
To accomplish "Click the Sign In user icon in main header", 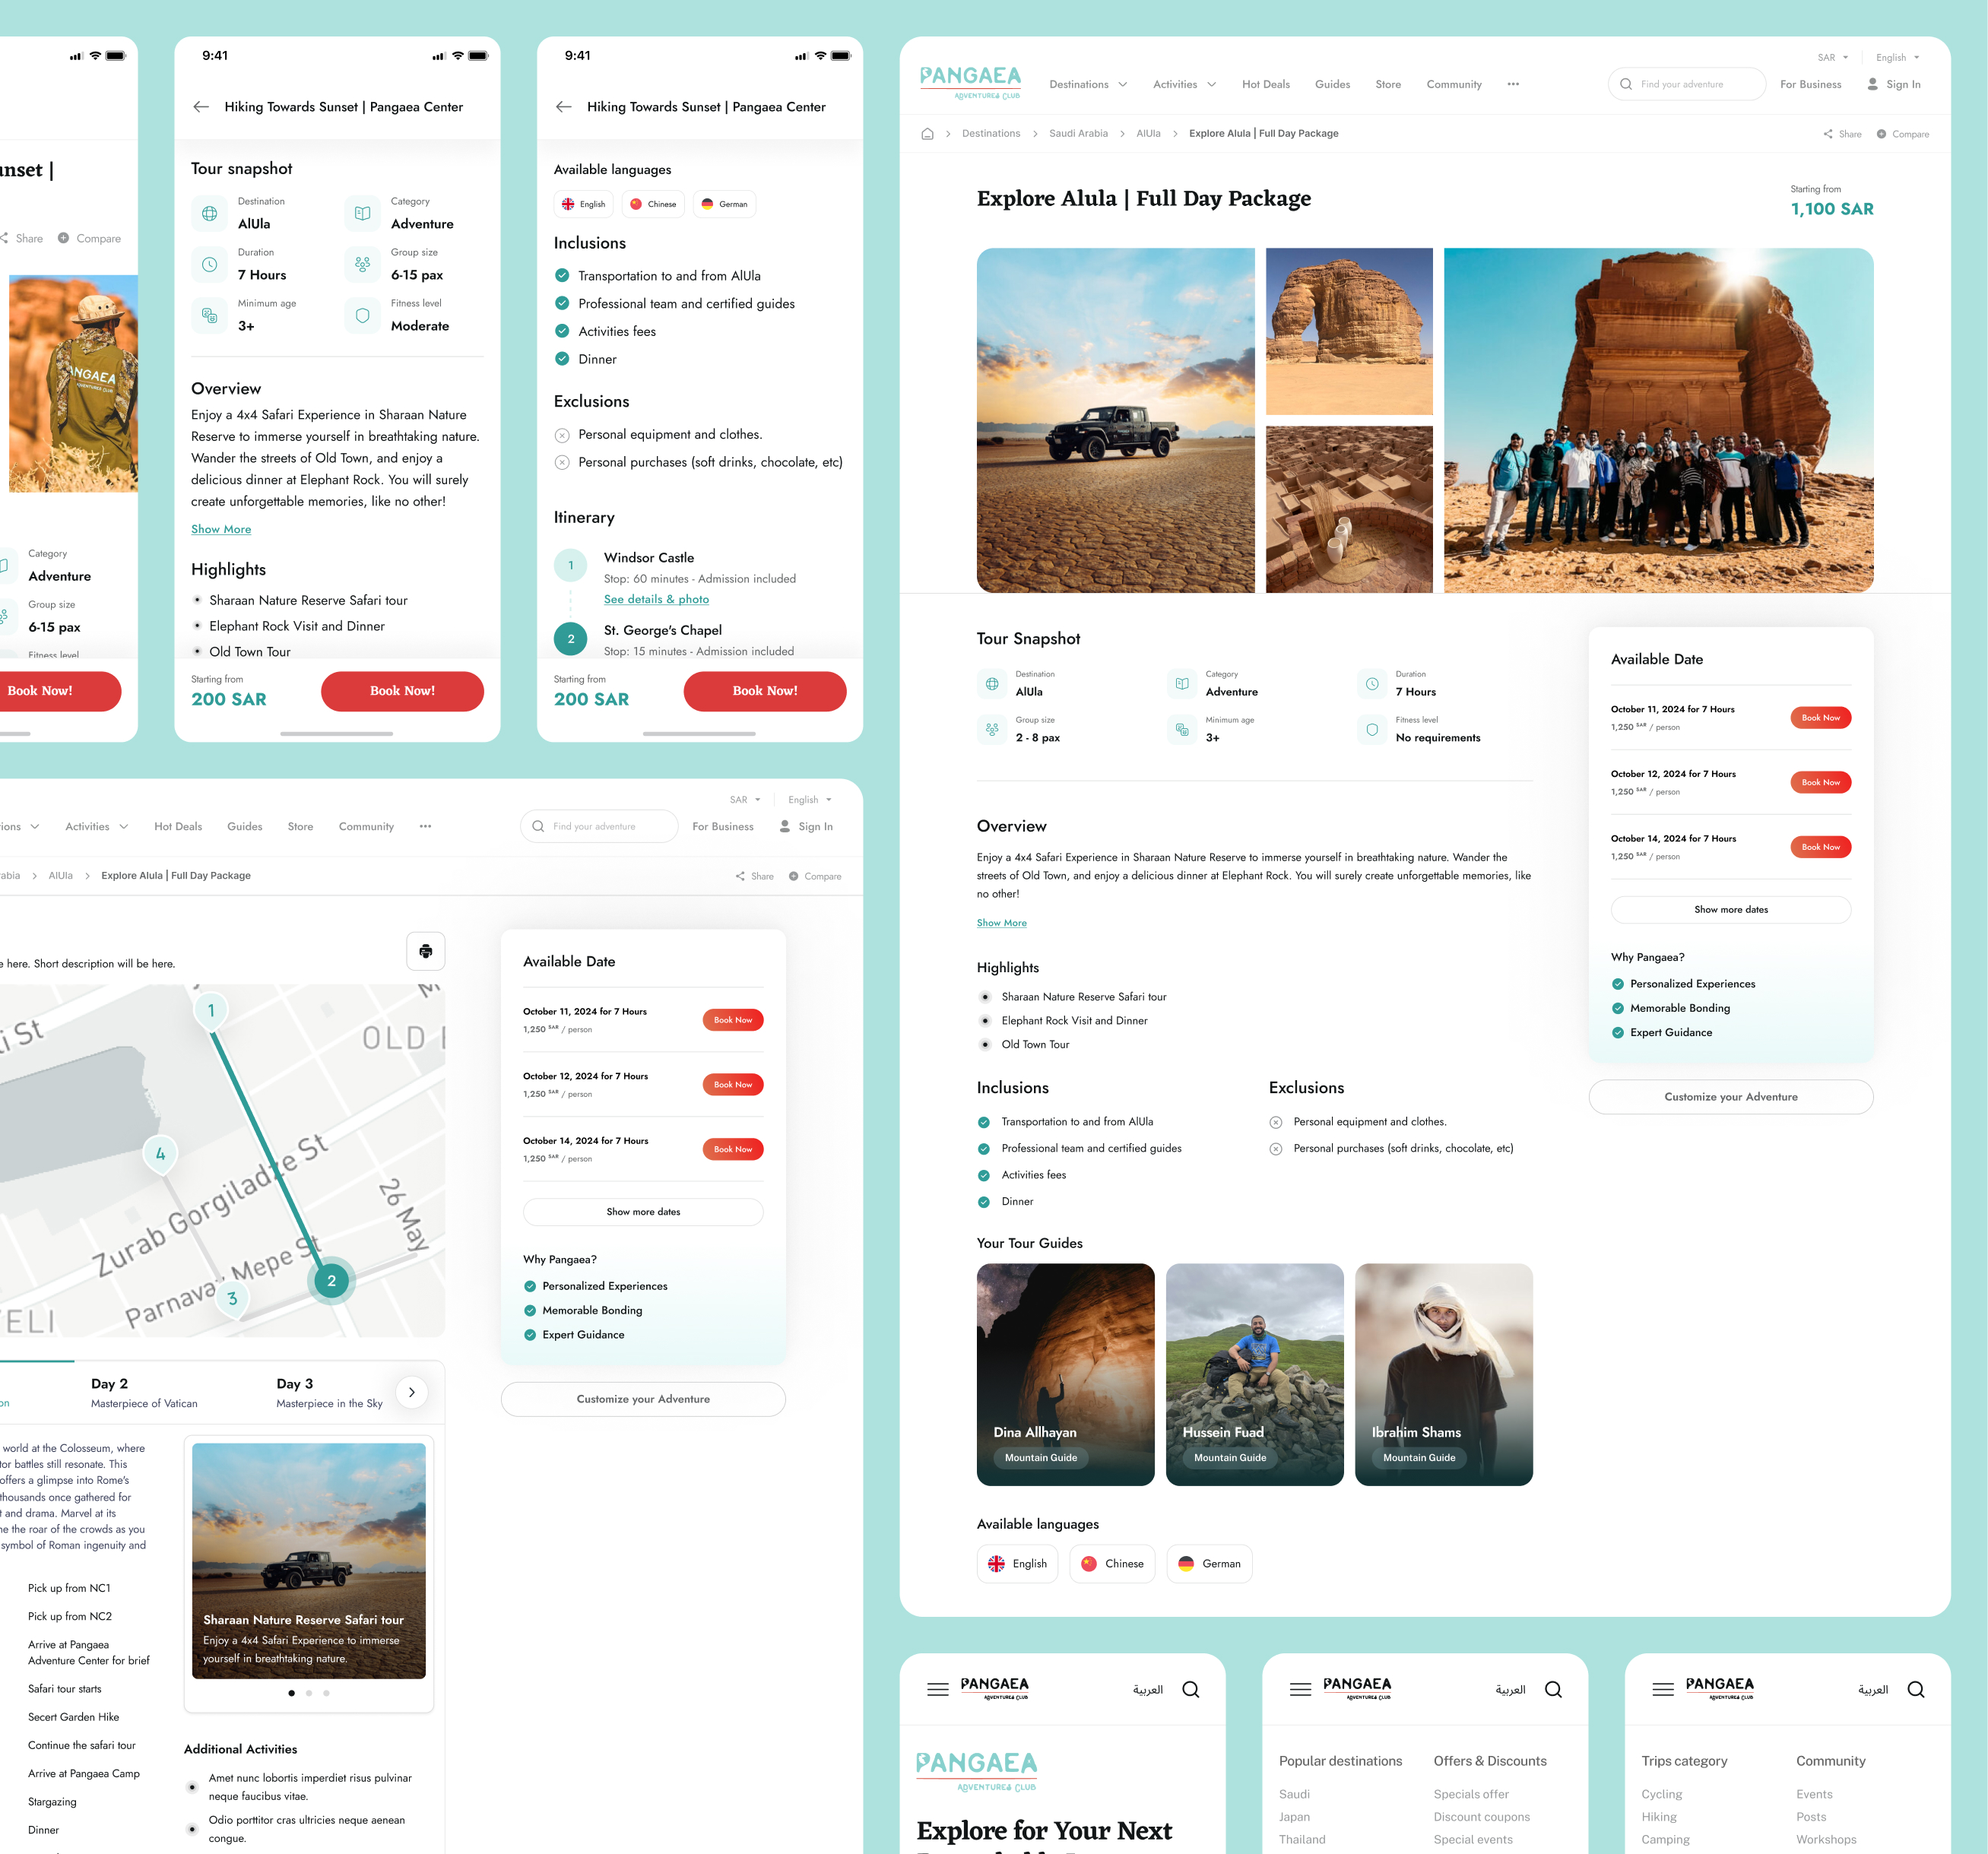I will 1872,85.
